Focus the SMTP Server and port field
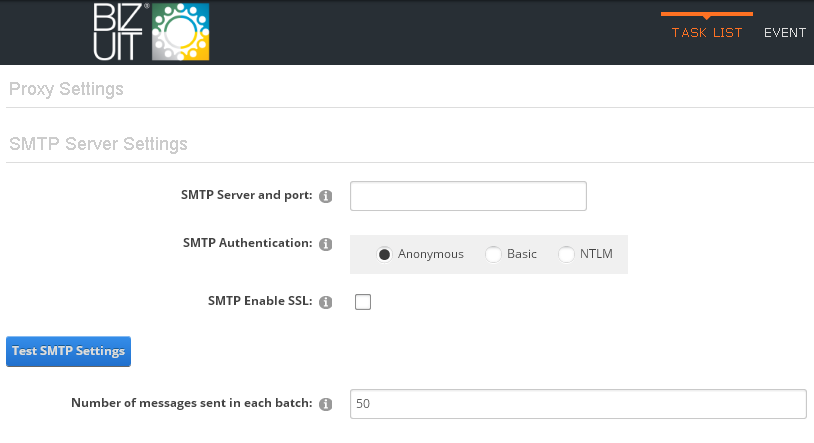 [468, 196]
